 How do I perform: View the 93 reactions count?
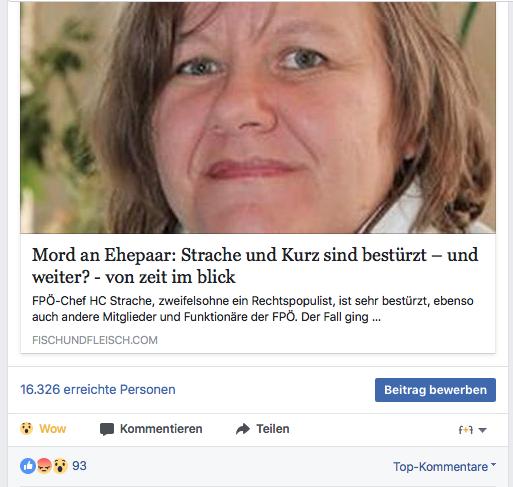[x=79, y=466]
